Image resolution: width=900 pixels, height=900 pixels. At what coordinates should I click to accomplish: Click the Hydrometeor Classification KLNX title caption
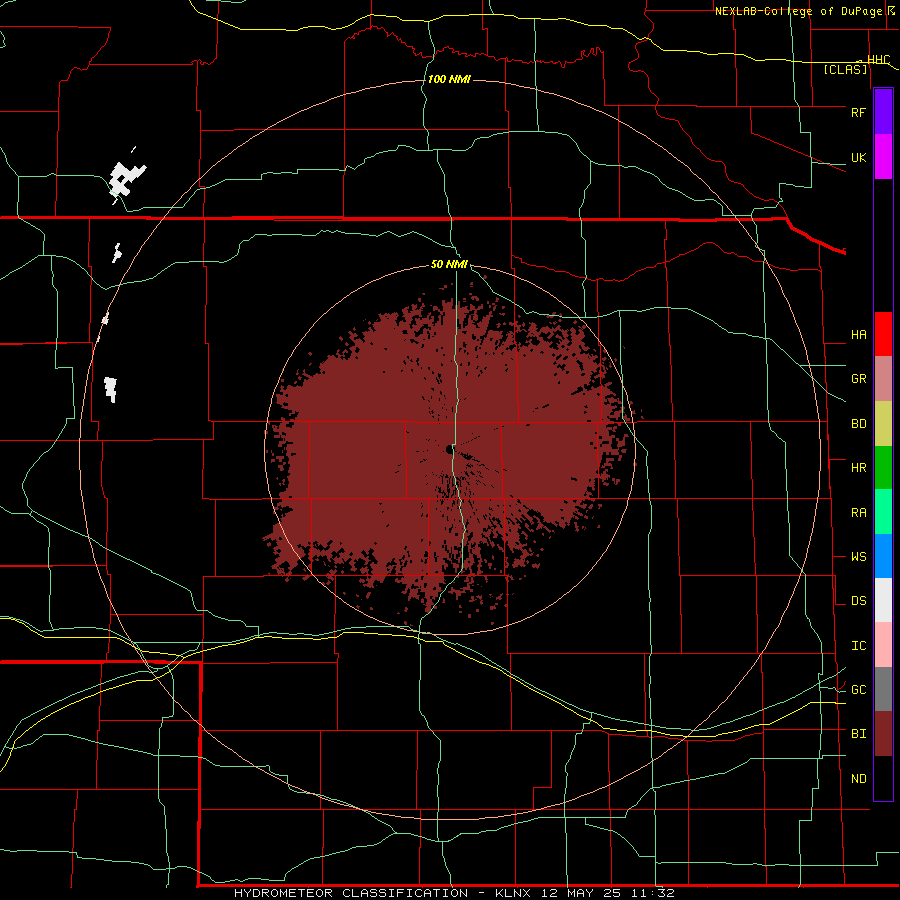pyautogui.click(x=454, y=893)
